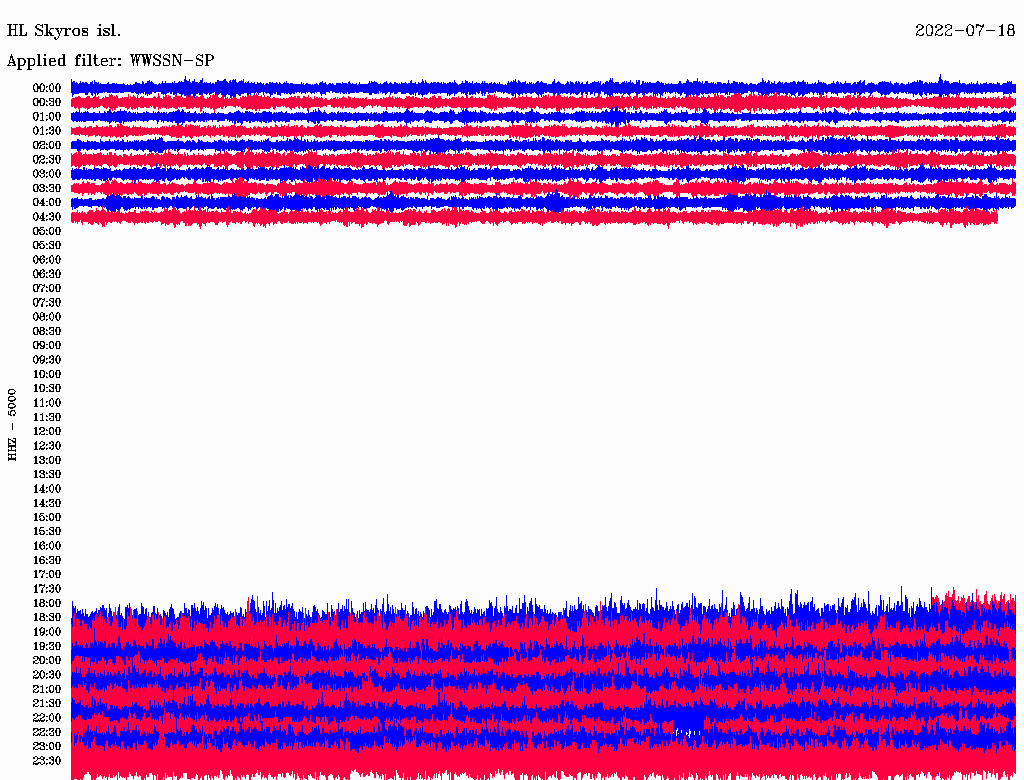Image resolution: width=1024 pixels, height=780 pixels.
Task: Select the 15:00 time label
Action: point(47,517)
